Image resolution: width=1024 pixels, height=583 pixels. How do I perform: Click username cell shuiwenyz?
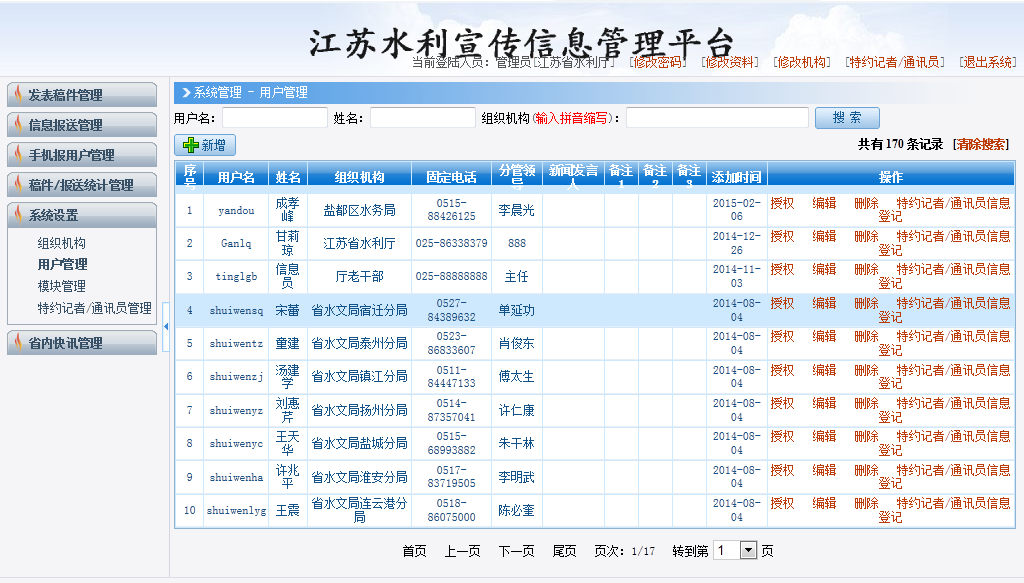[x=236, y=410]
